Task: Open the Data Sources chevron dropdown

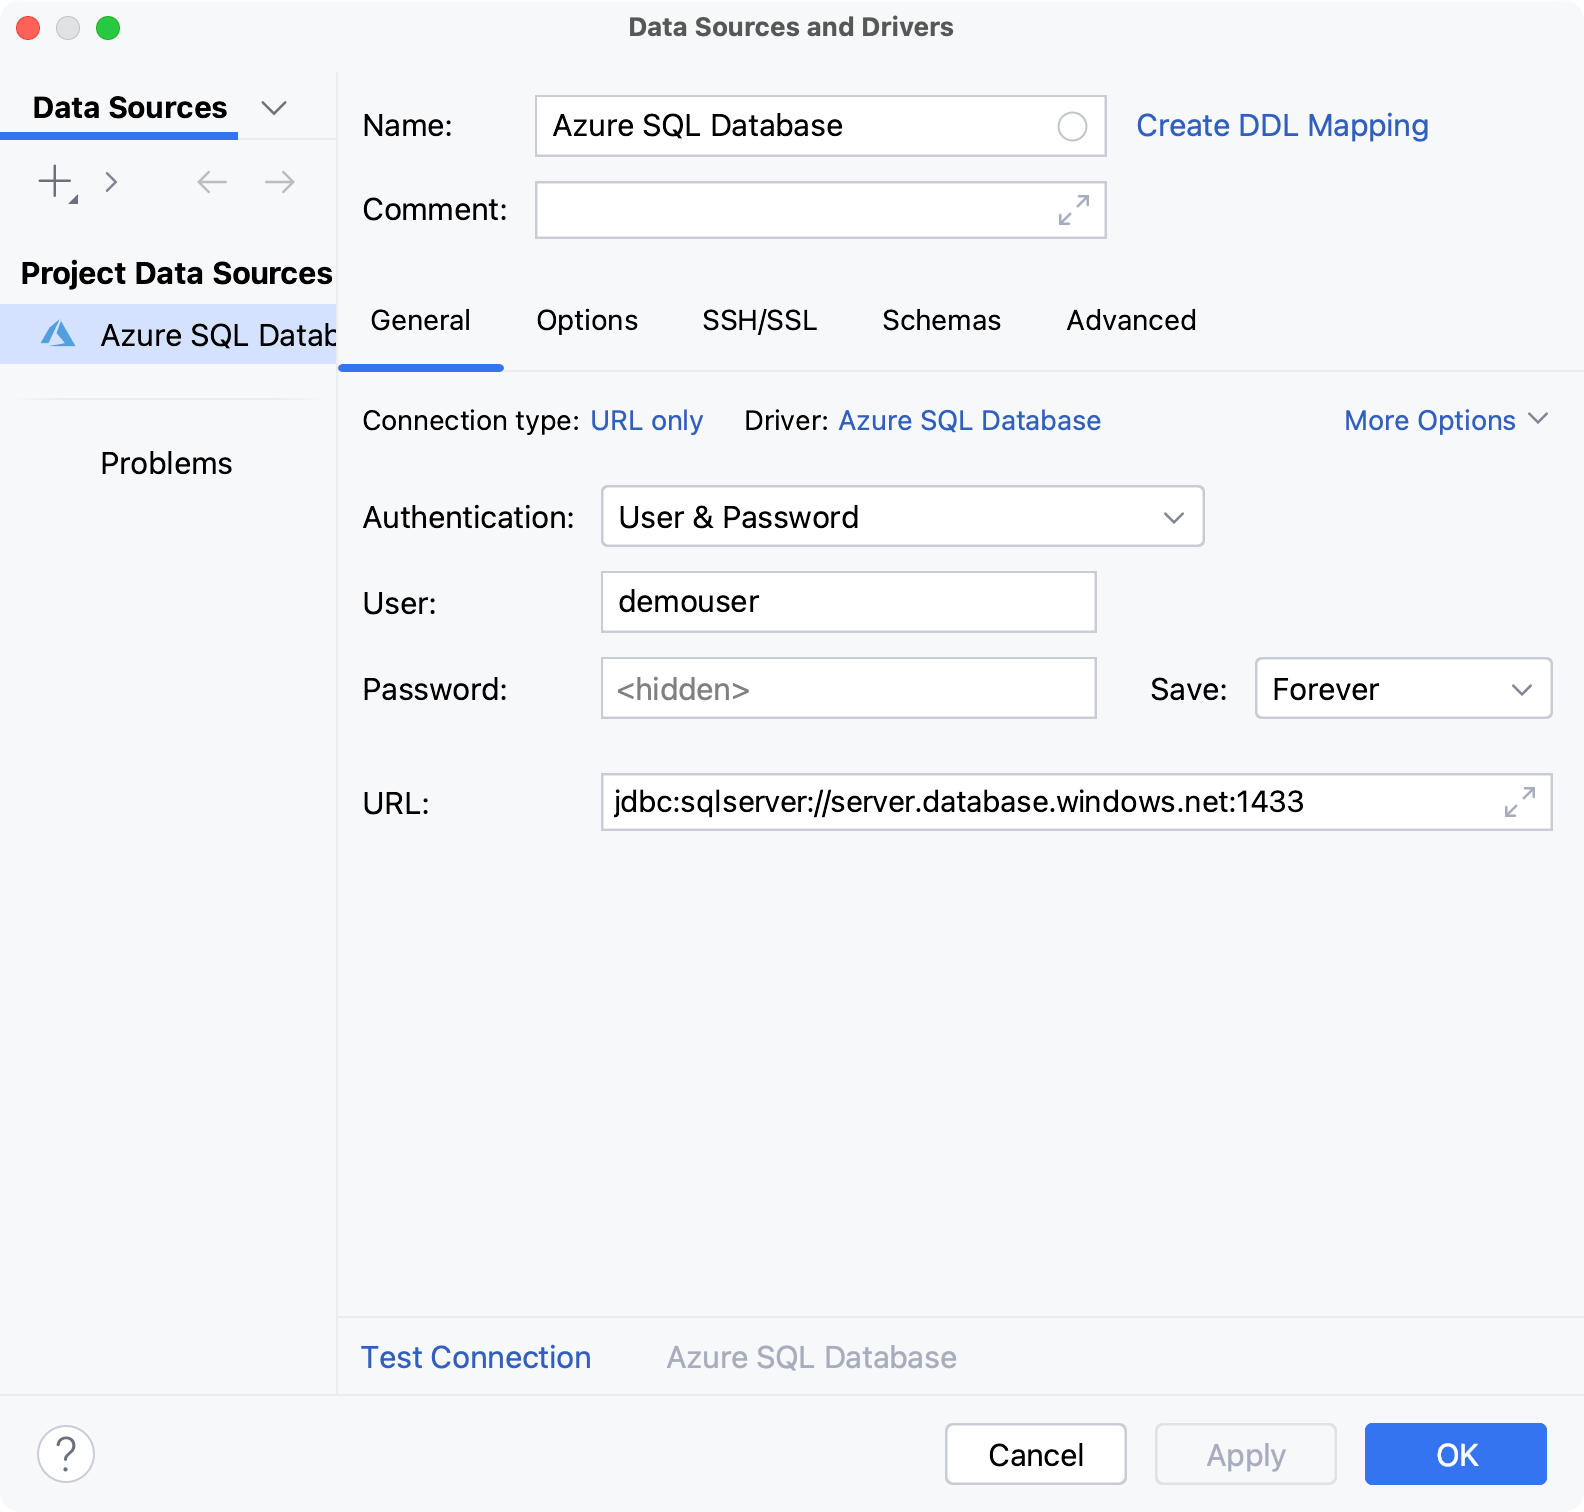Action: click(273, 108)
